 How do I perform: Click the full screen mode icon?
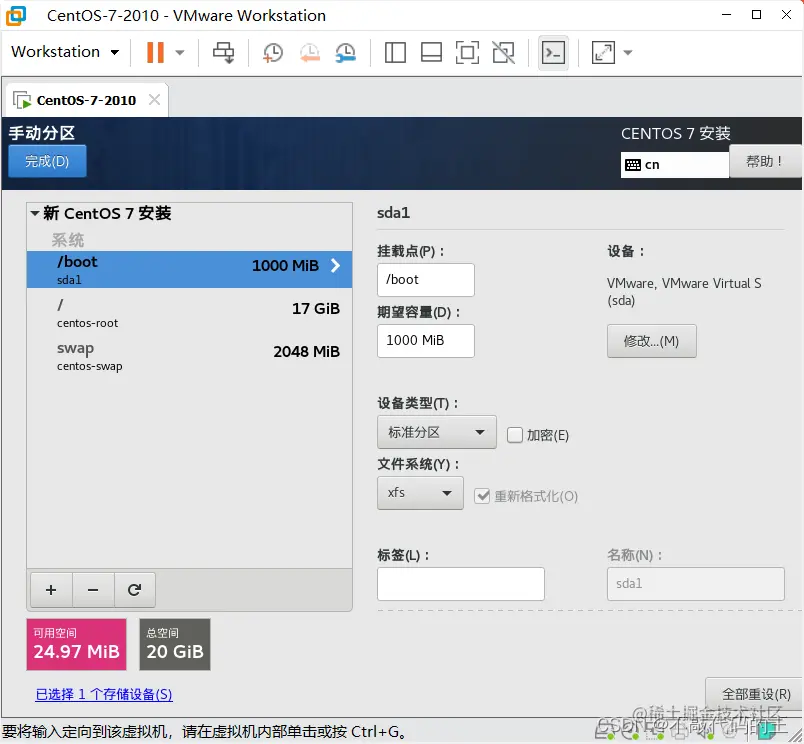coord(467,52)
